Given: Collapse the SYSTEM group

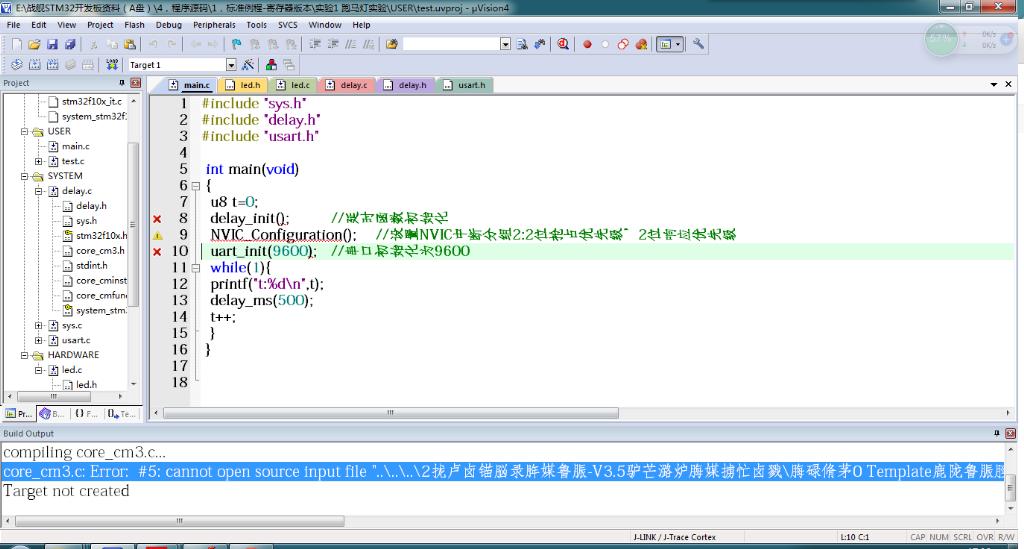Looking at the screenshot, I should pos(24,176).
